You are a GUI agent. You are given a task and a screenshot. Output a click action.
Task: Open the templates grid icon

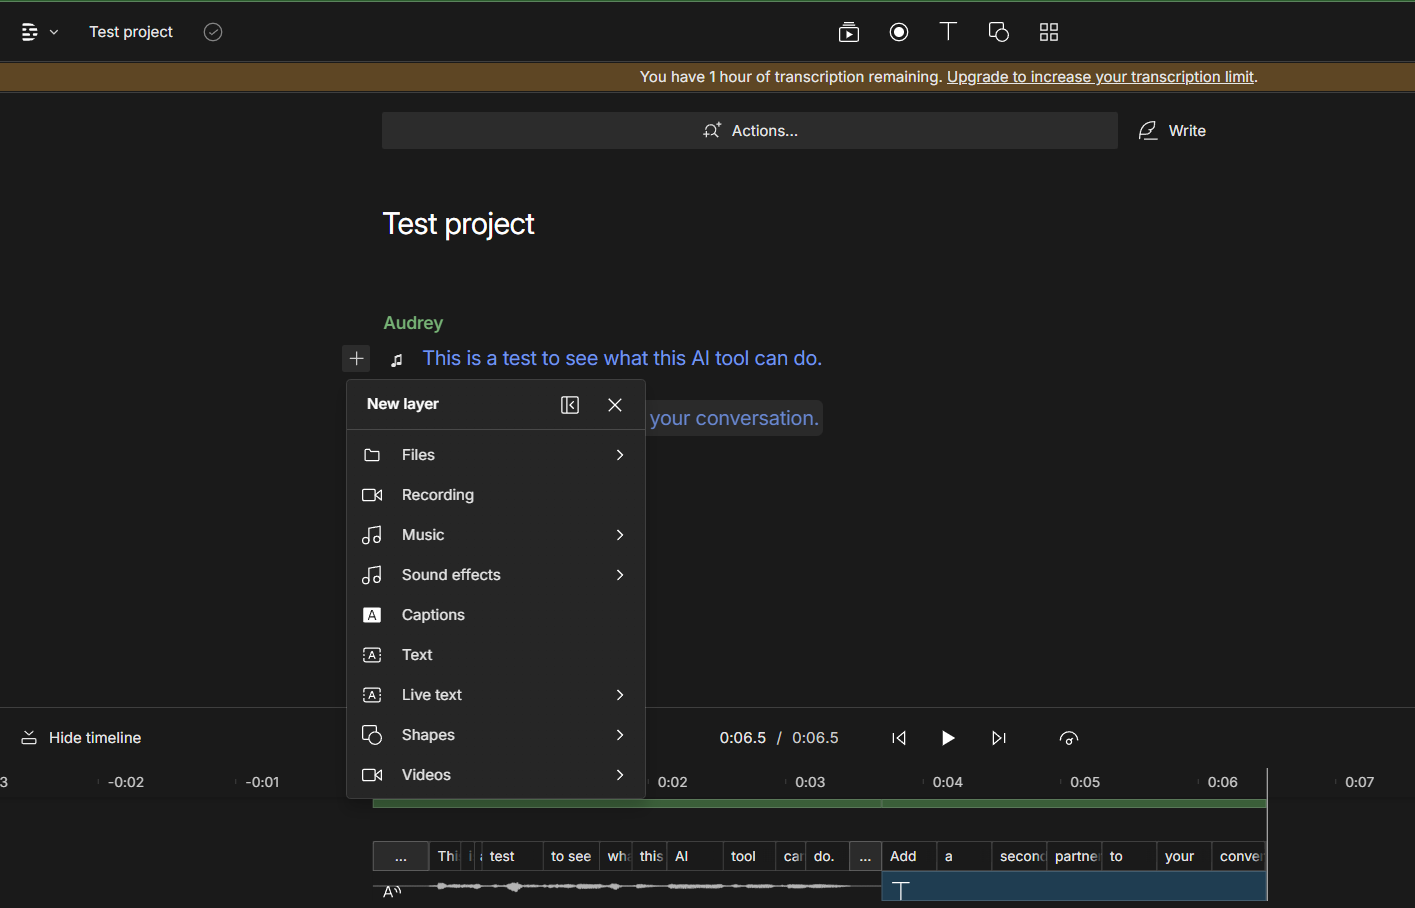pyautogui.click(x=1048, y=32)
